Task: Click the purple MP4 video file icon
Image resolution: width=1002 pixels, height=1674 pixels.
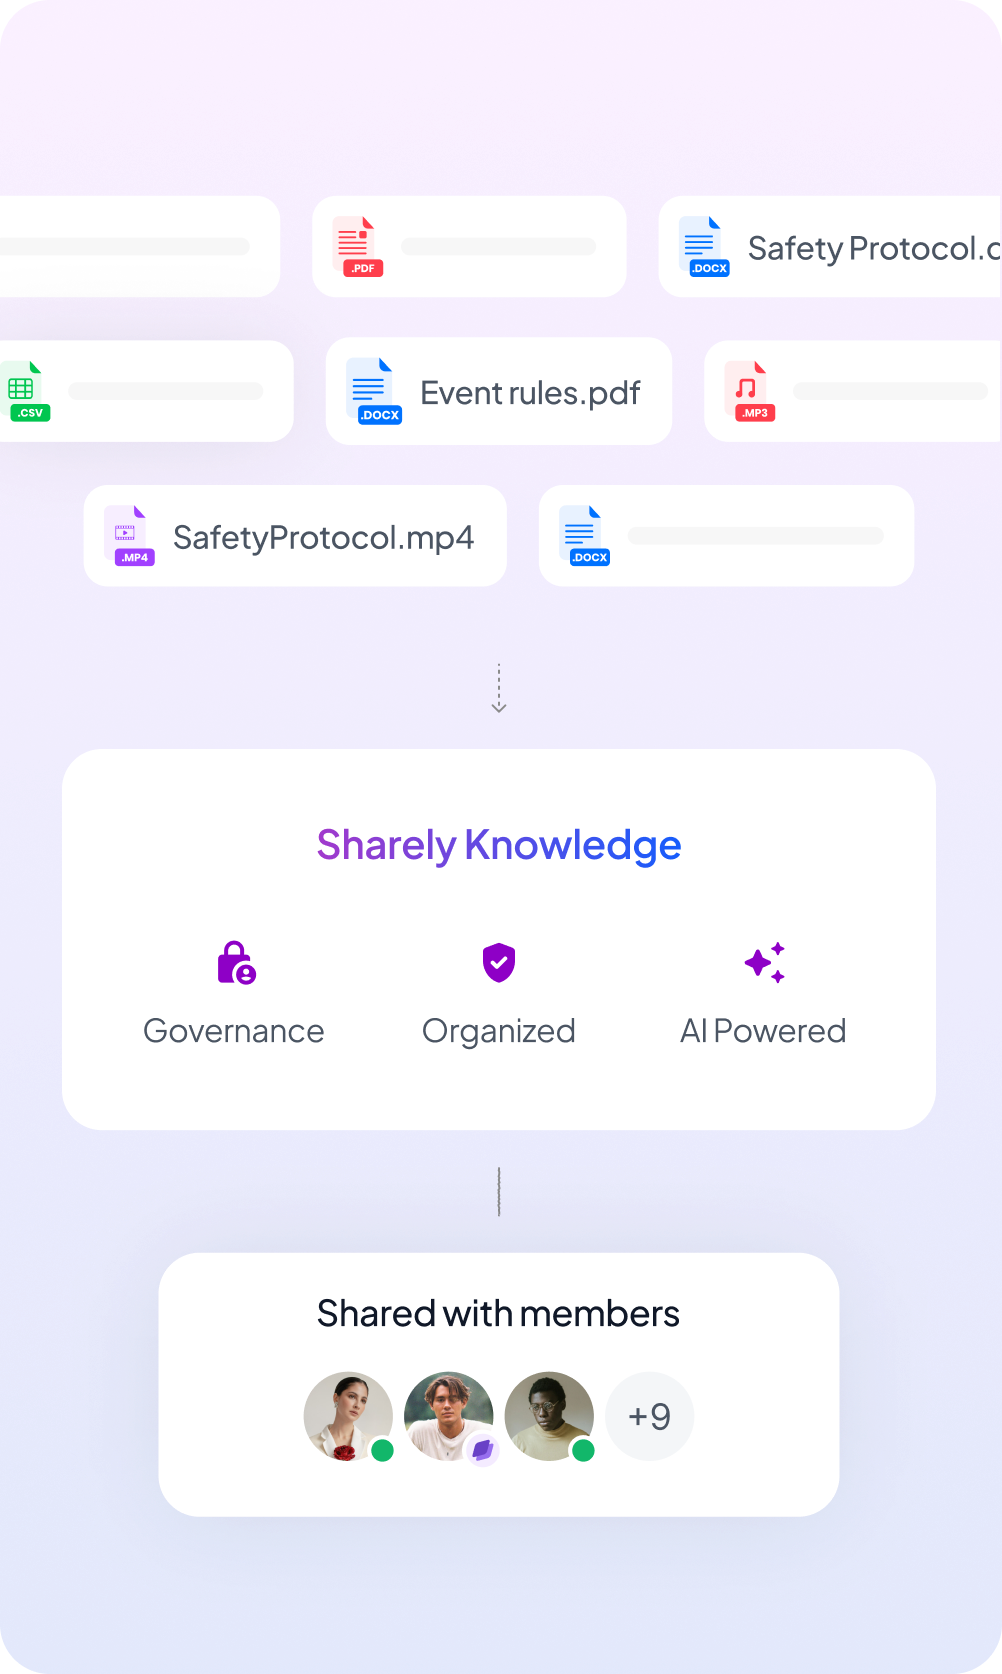Action: point(129,536)
